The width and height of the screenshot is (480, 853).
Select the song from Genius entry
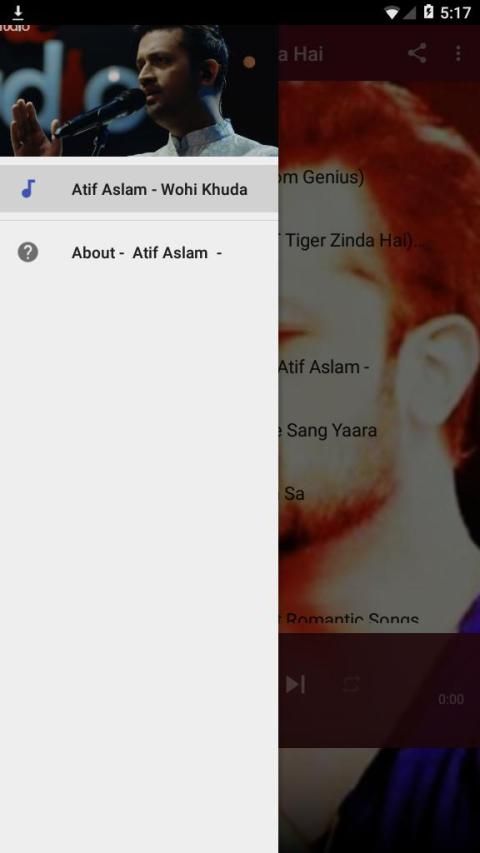click(379, 177)
